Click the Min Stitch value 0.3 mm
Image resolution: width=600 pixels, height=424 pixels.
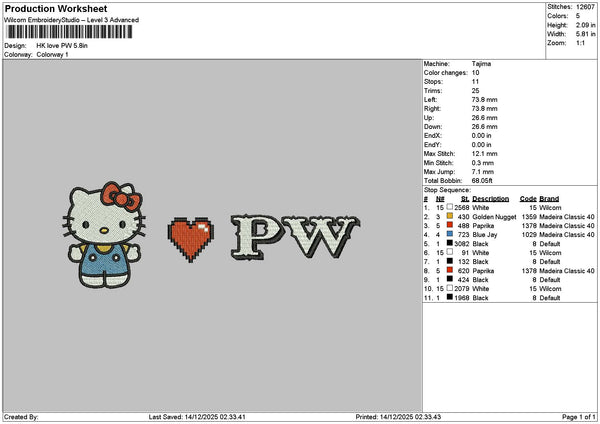pyautogui.click(x=483, y=163)
